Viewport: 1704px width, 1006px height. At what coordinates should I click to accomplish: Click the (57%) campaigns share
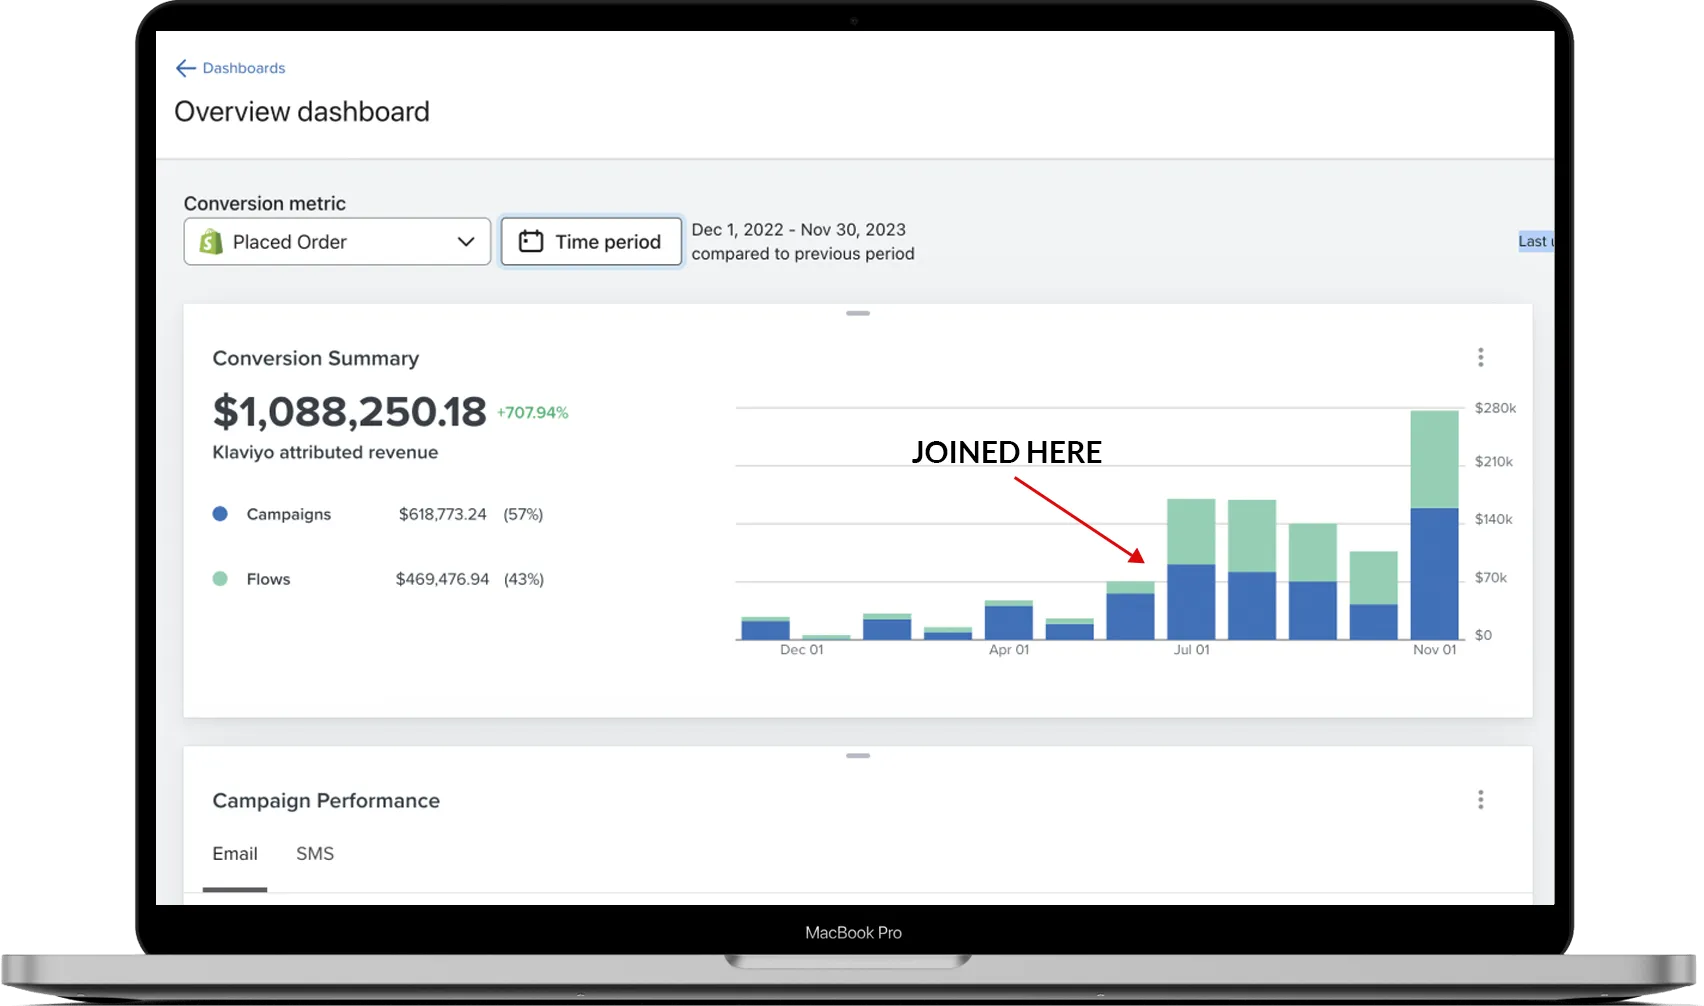(x=523, y=514)
